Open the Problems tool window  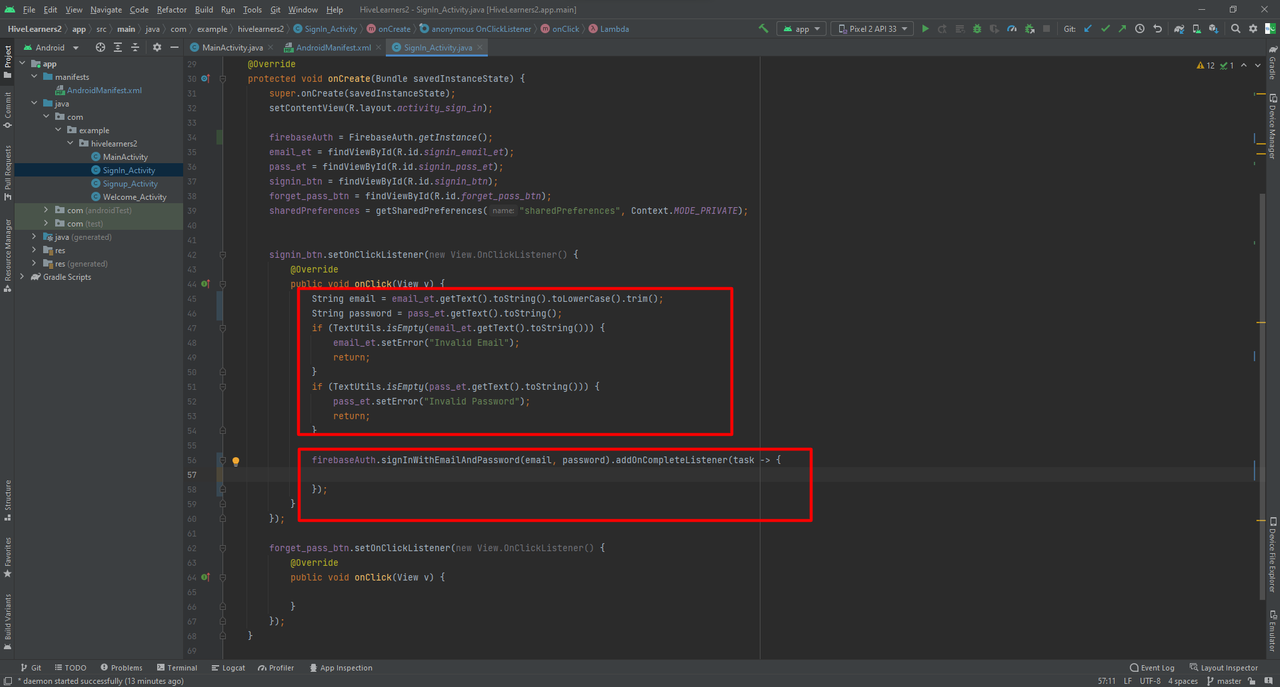point(121,667)
